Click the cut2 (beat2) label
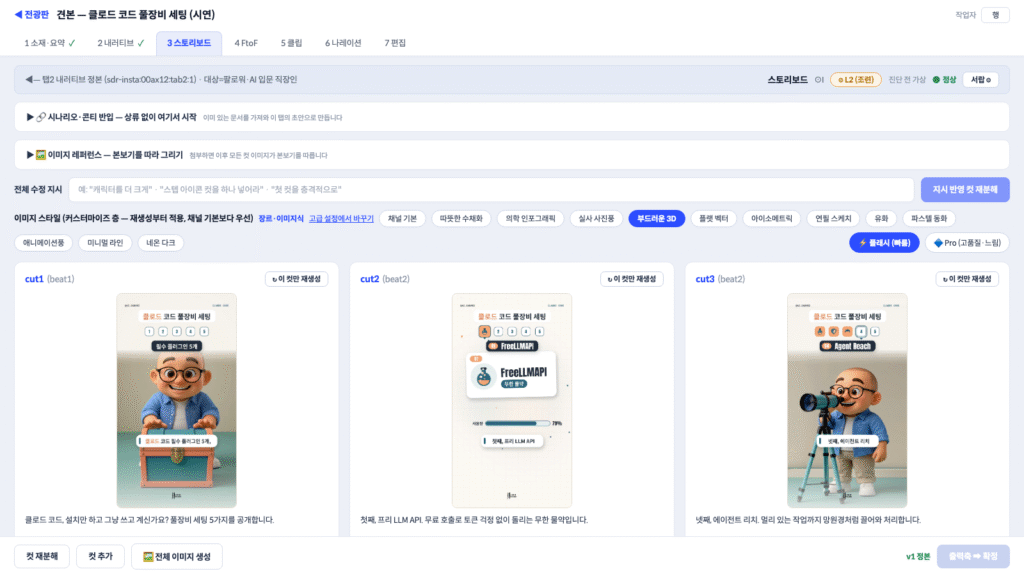This screenshot has width=1024, height=576. pos(385,279)
